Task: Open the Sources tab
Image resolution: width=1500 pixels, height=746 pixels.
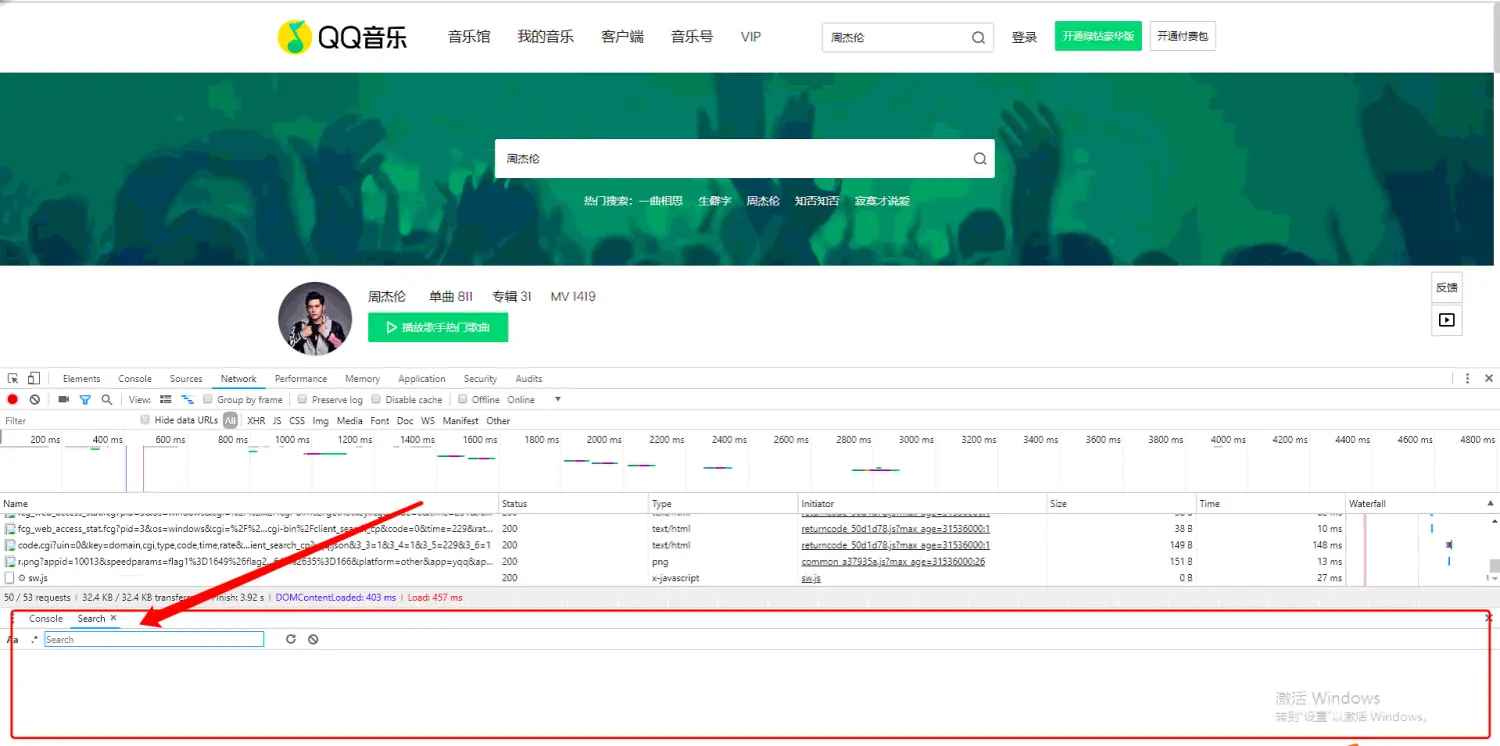Action: click(x=186, y=379)
